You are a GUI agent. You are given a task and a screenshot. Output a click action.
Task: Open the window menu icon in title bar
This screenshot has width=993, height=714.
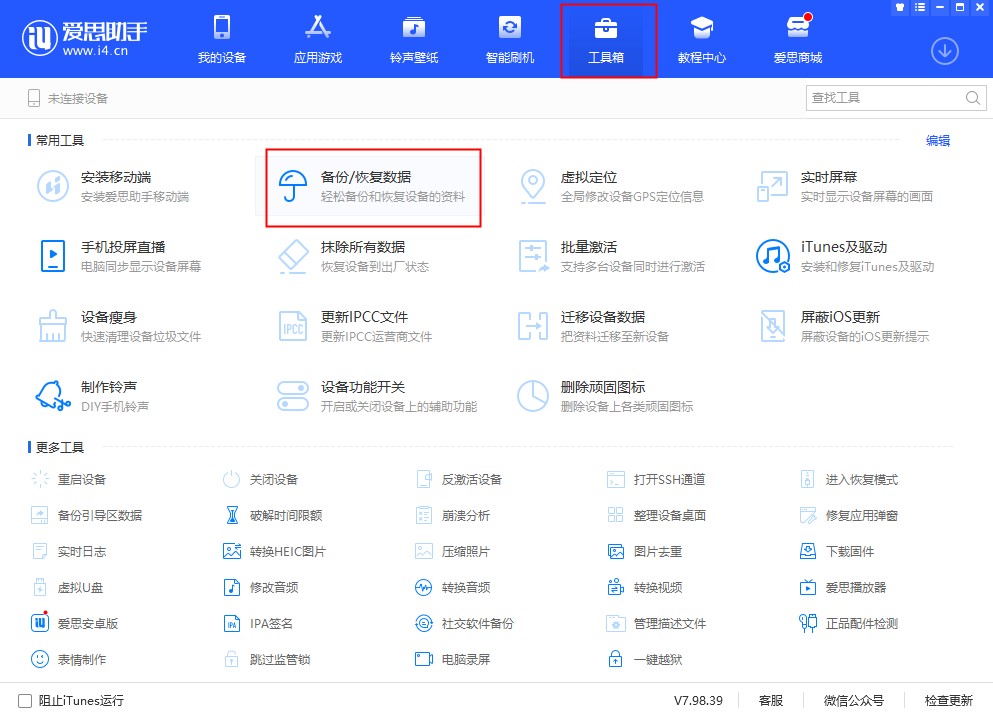coord(918,8)
